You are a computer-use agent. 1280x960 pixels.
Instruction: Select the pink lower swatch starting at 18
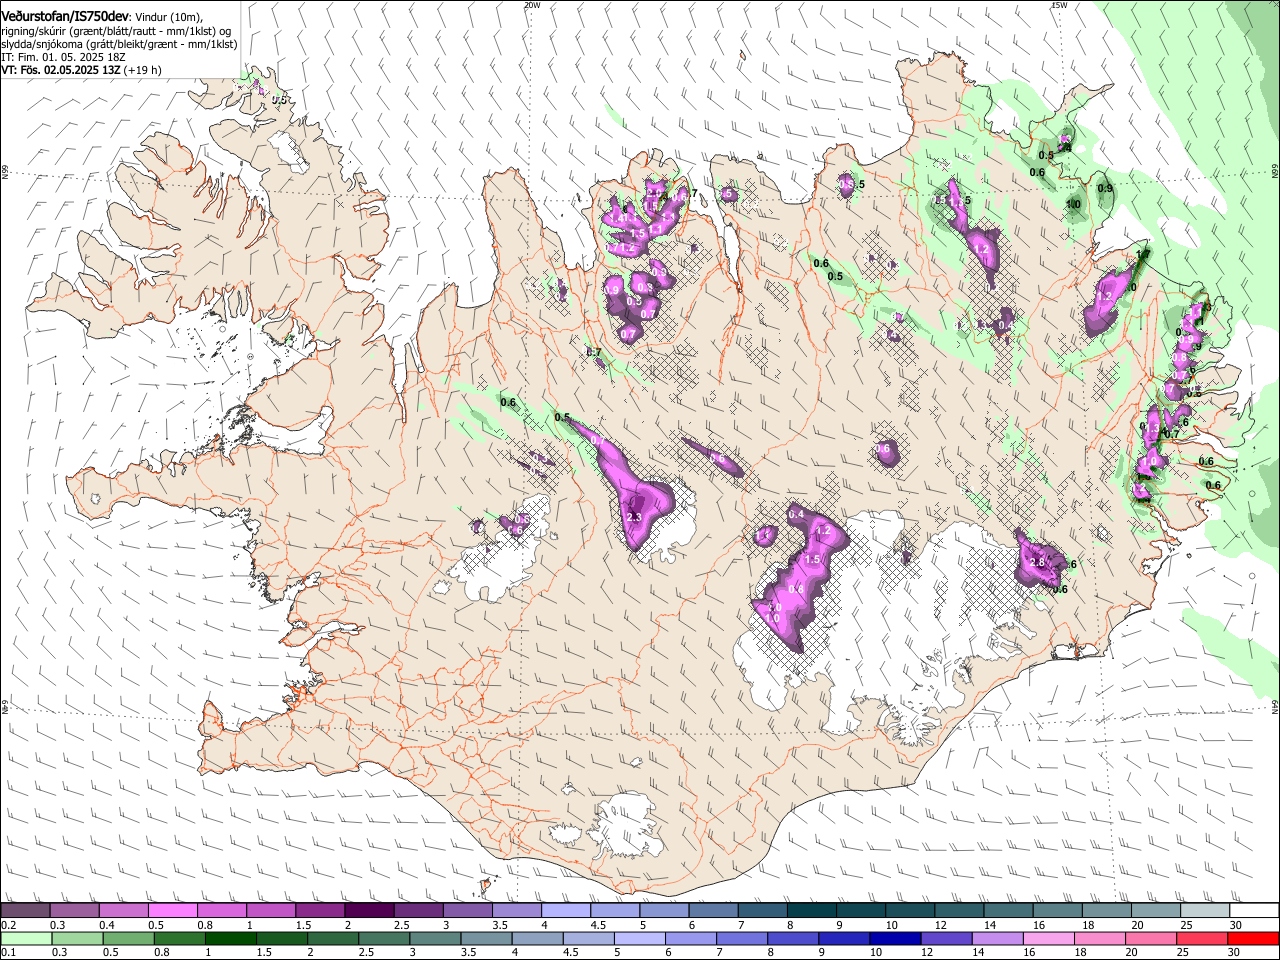pyautogui.click(x=1100, y=938)
